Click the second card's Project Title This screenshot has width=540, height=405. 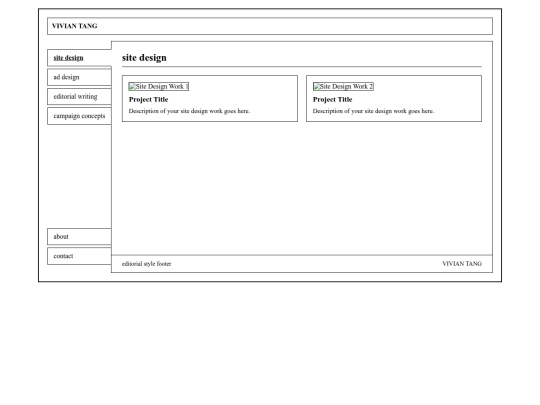point(332,100)
